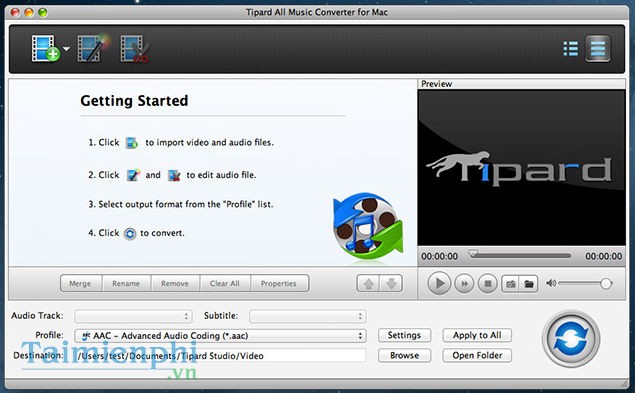Click the Tipard preview screen
The image size is (635, 393).
click(522, 168)
